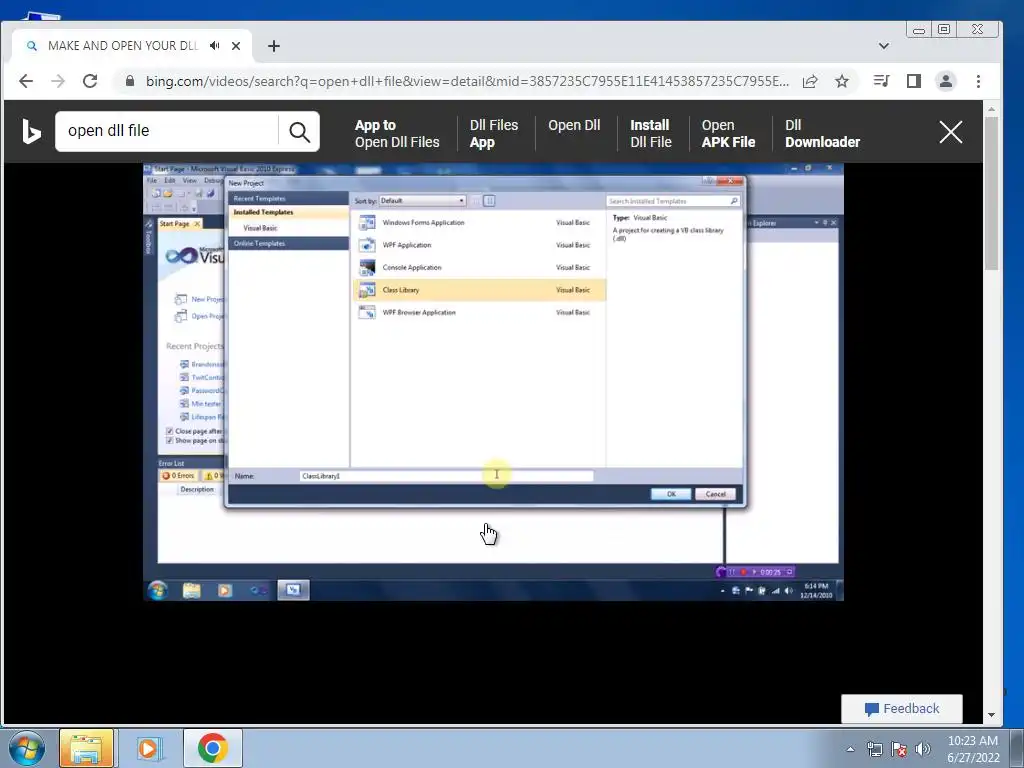
Task: Mute the tab audio icon
Action: point(214,46)
